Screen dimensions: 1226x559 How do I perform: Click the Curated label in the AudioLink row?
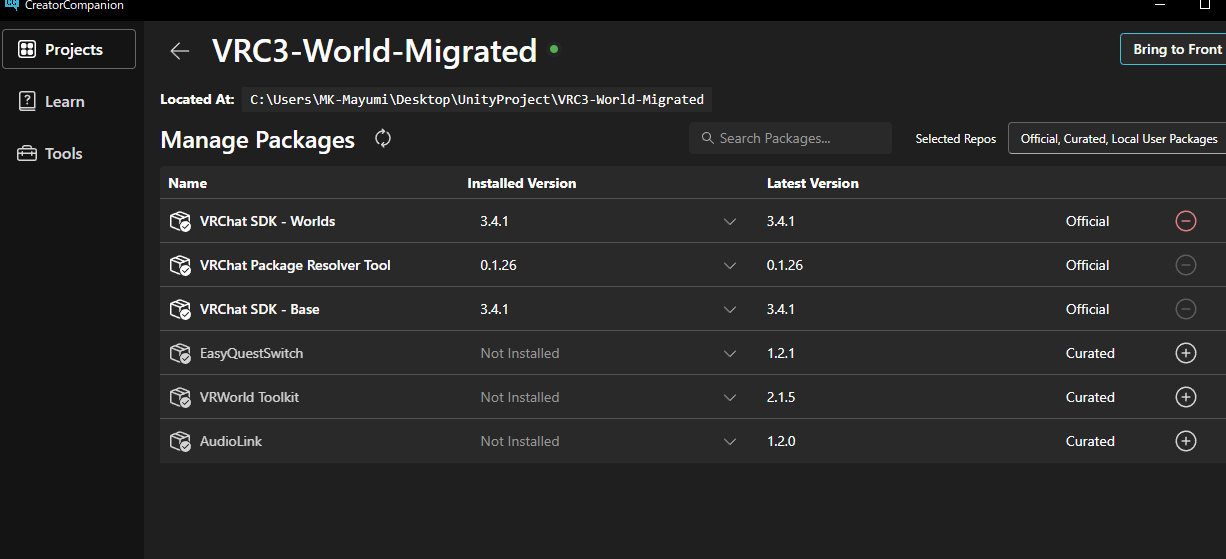[x=1090, y=441]
